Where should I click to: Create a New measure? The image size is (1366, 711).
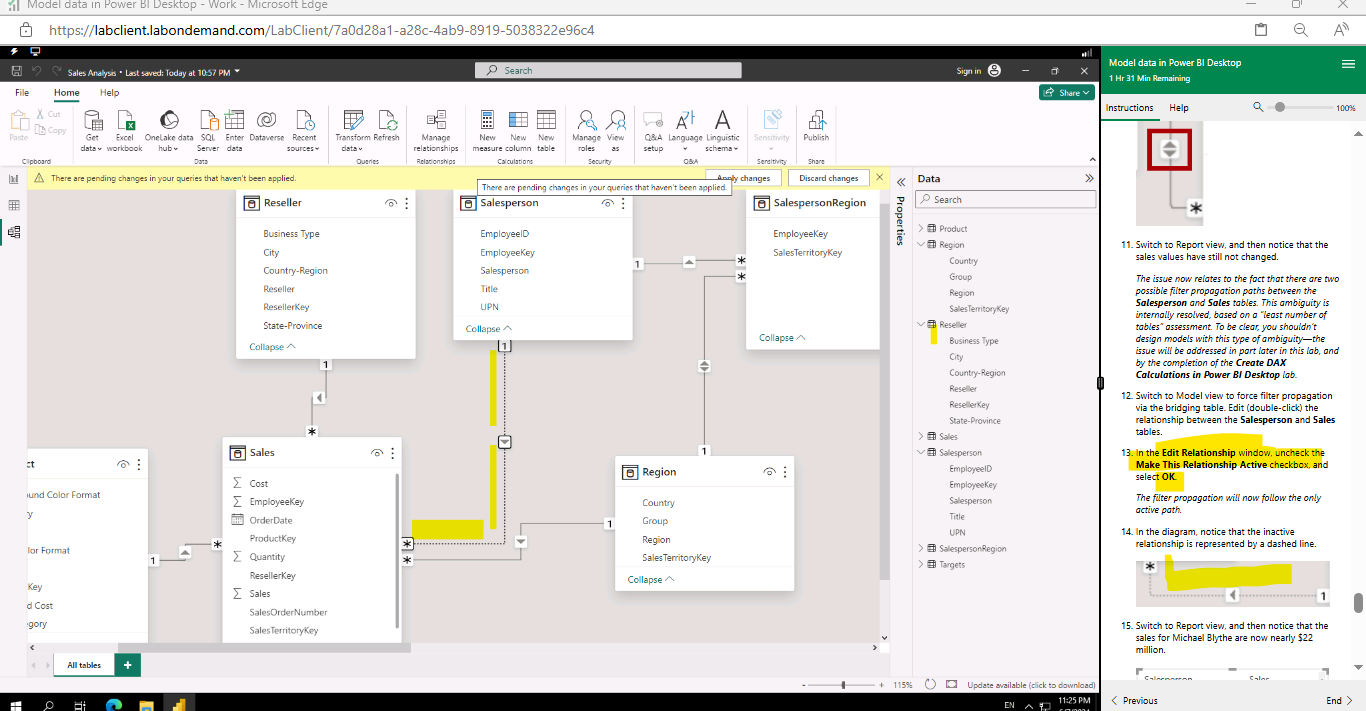tap(487, 131)
